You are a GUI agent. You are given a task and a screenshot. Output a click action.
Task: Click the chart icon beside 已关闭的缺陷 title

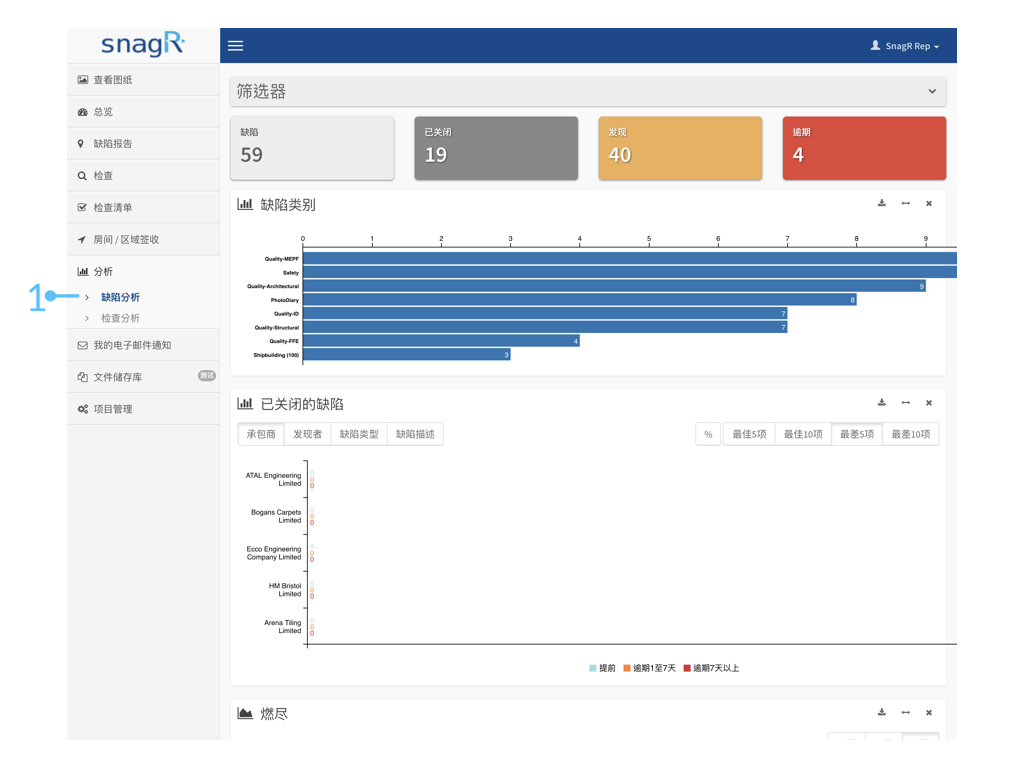click(x=245, y=404)
